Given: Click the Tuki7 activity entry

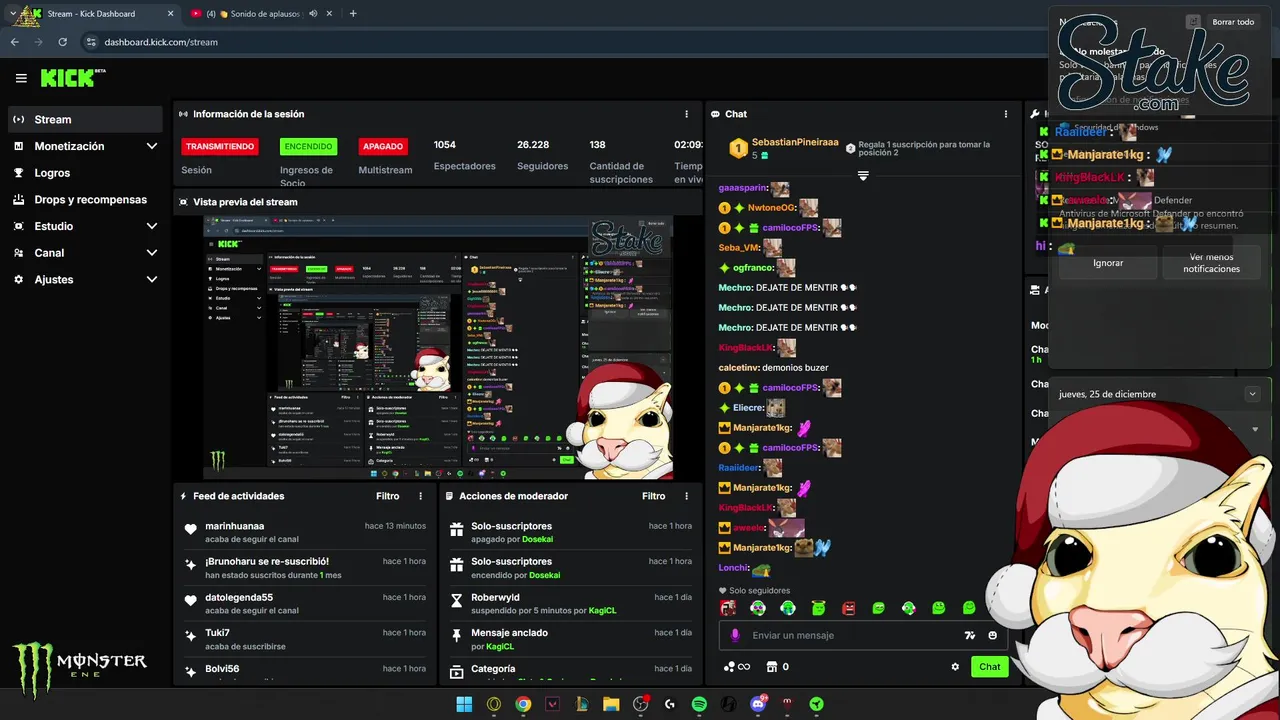Looking at the screenshot, I should 305,639.
